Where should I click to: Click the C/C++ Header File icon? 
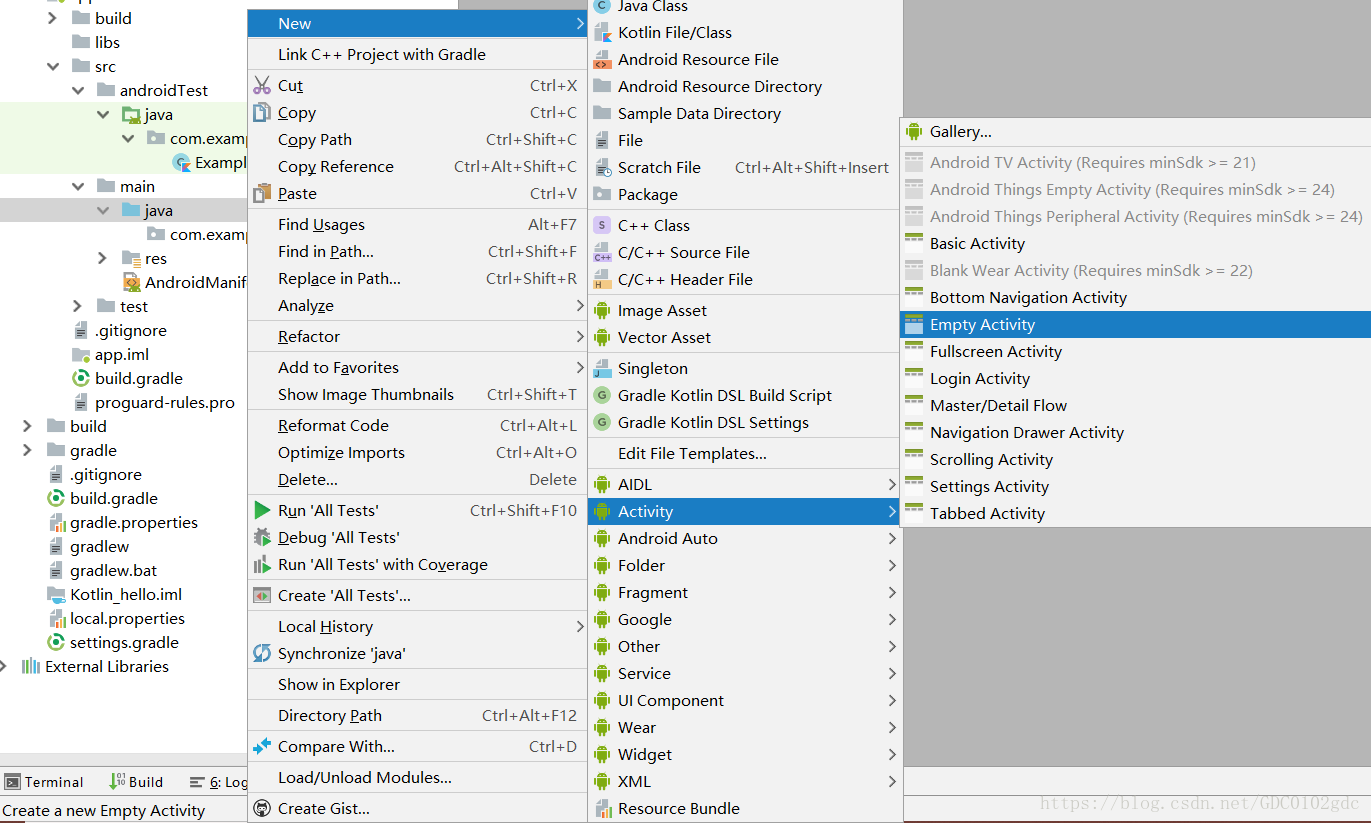(x=602, y=280)
